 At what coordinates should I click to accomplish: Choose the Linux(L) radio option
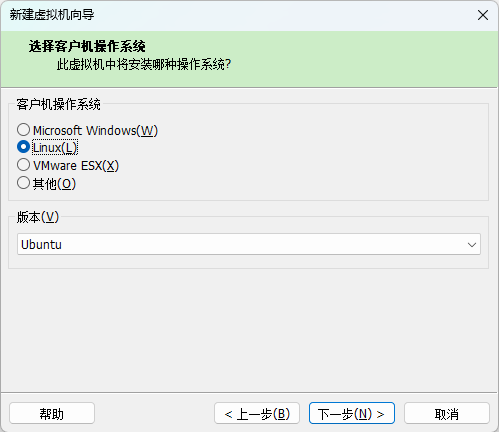tap(23, 147)
